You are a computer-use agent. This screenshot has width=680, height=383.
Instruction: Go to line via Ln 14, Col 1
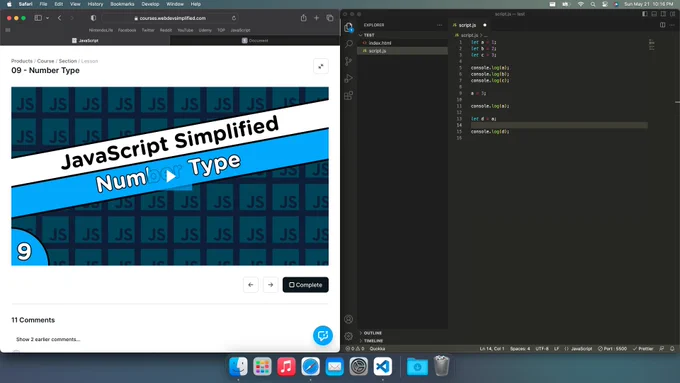pos(492,349)
